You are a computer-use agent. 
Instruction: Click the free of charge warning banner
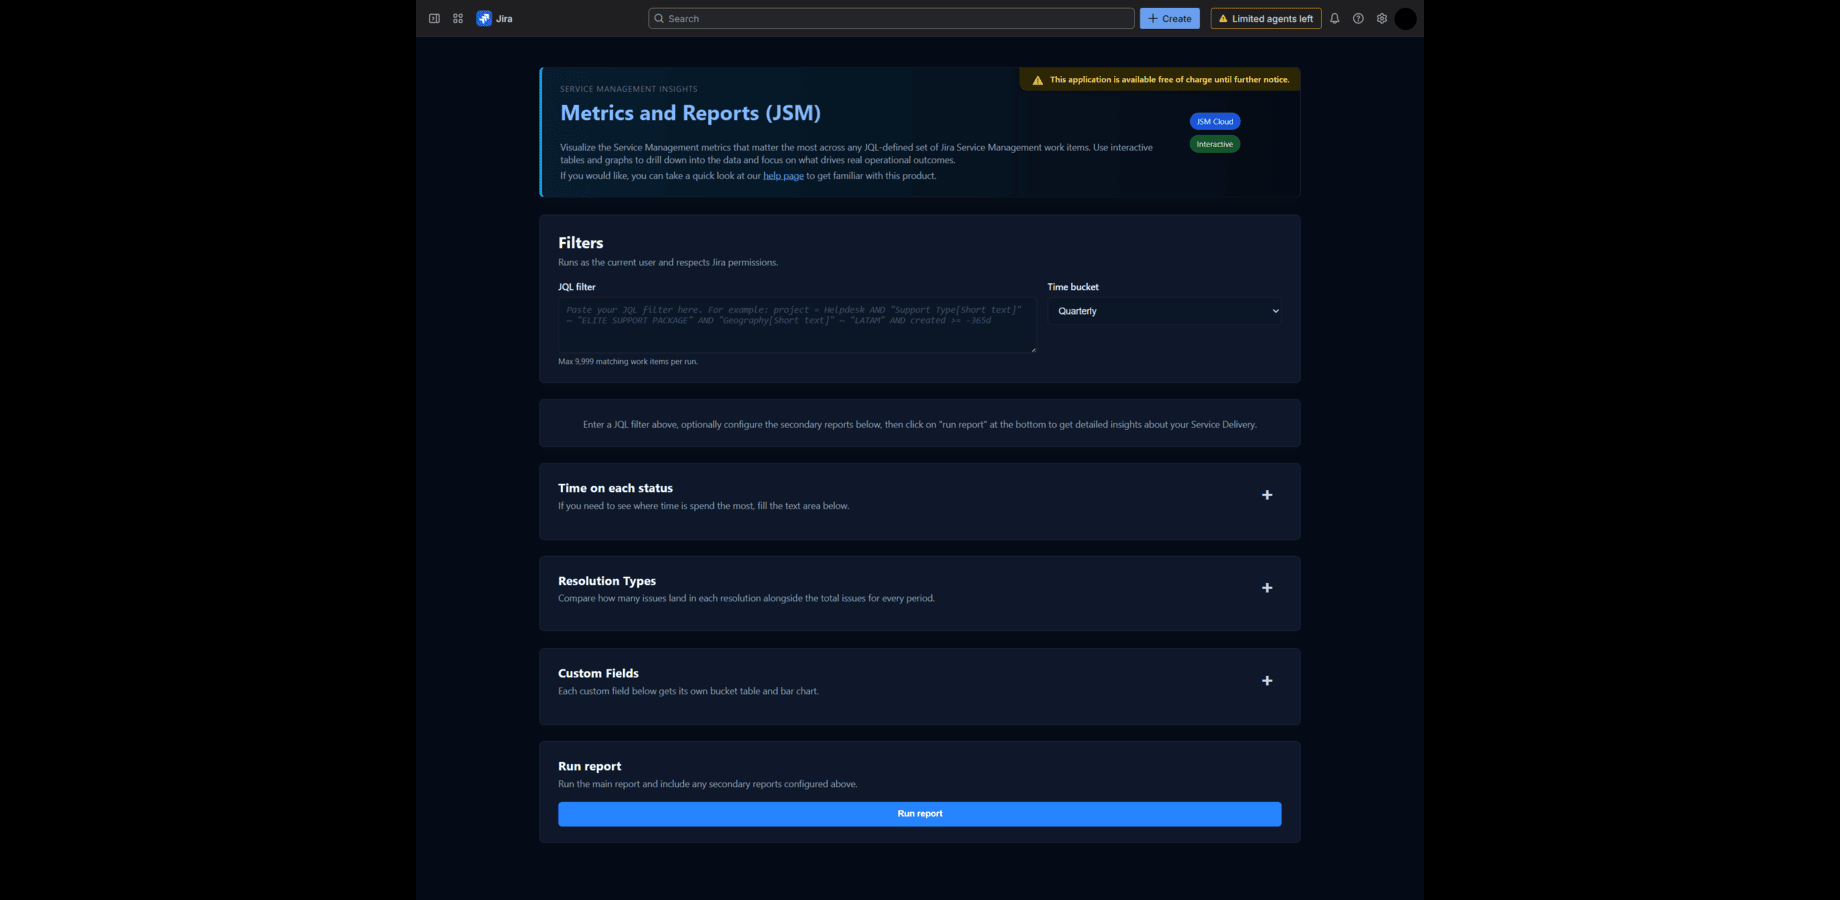(x=1160, y=80)
